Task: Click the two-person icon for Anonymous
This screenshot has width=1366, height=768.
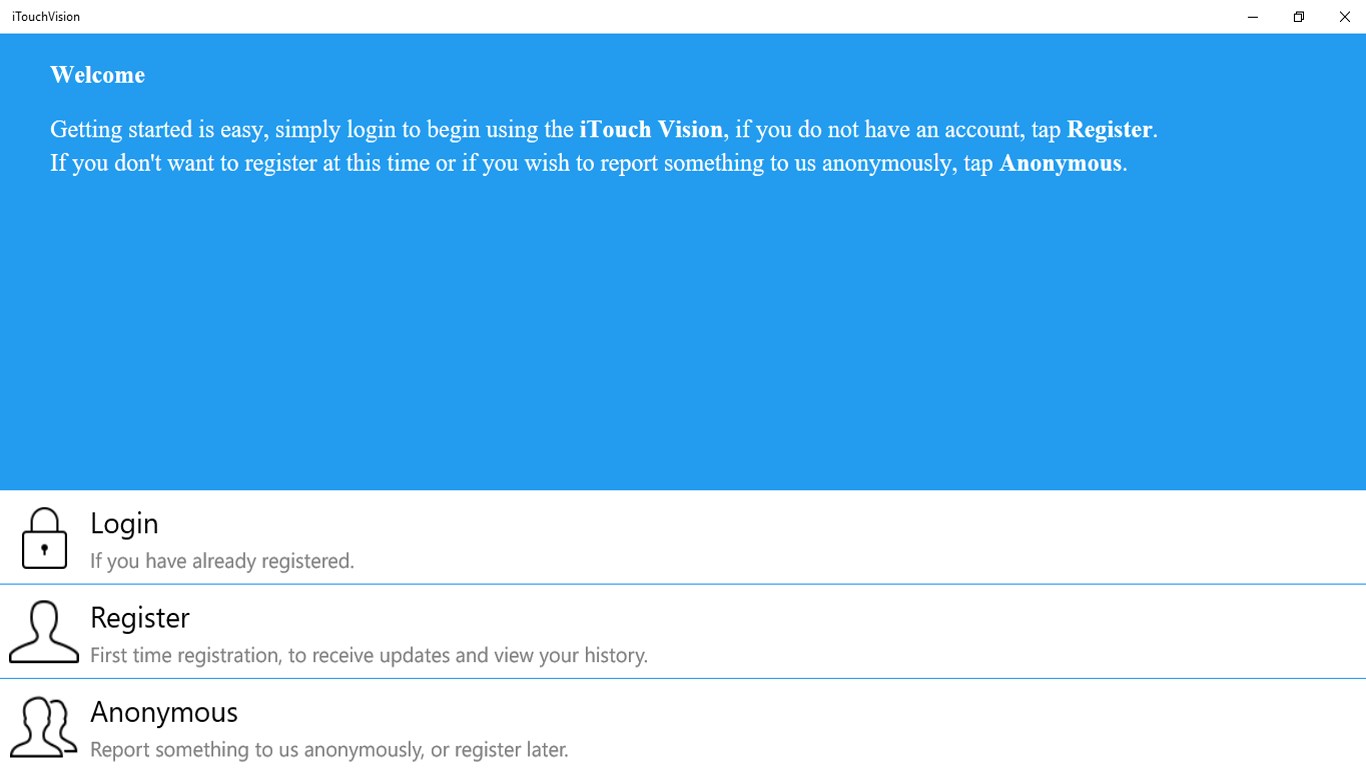Action: coord(44,726)
